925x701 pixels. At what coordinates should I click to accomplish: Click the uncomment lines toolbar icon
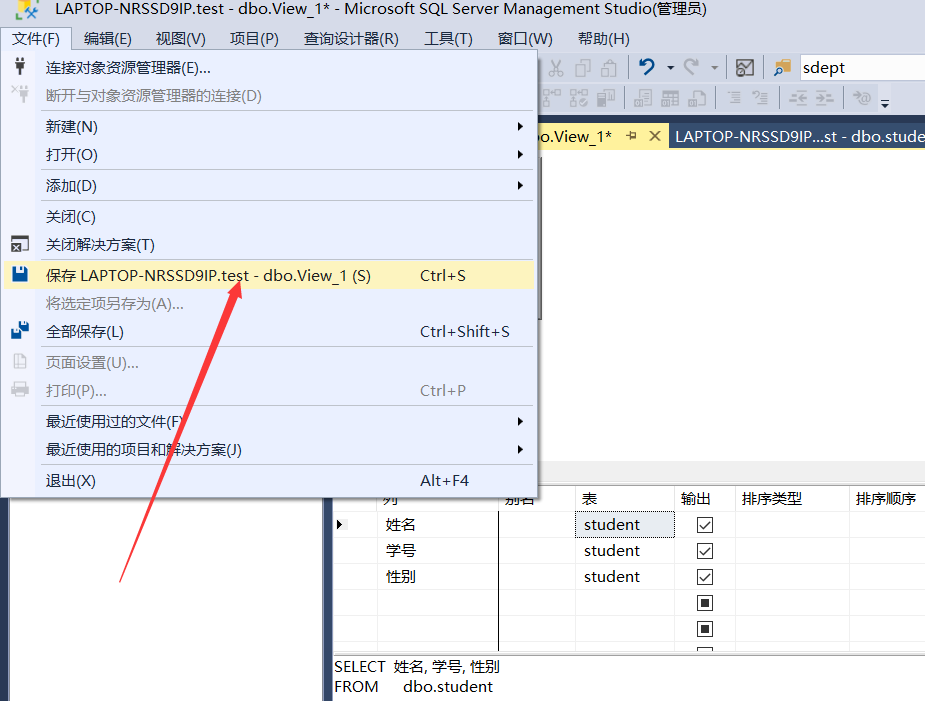tap(760, 97)
